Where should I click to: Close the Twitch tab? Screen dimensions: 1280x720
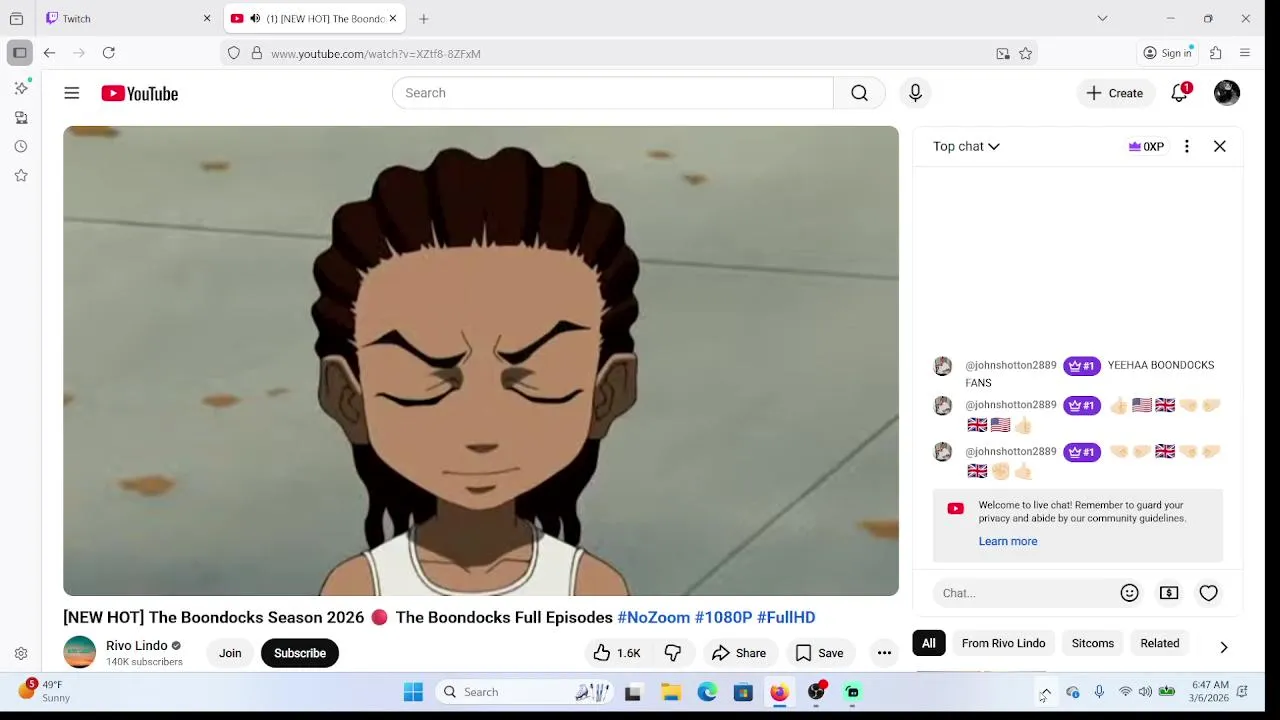pos(207,19)
